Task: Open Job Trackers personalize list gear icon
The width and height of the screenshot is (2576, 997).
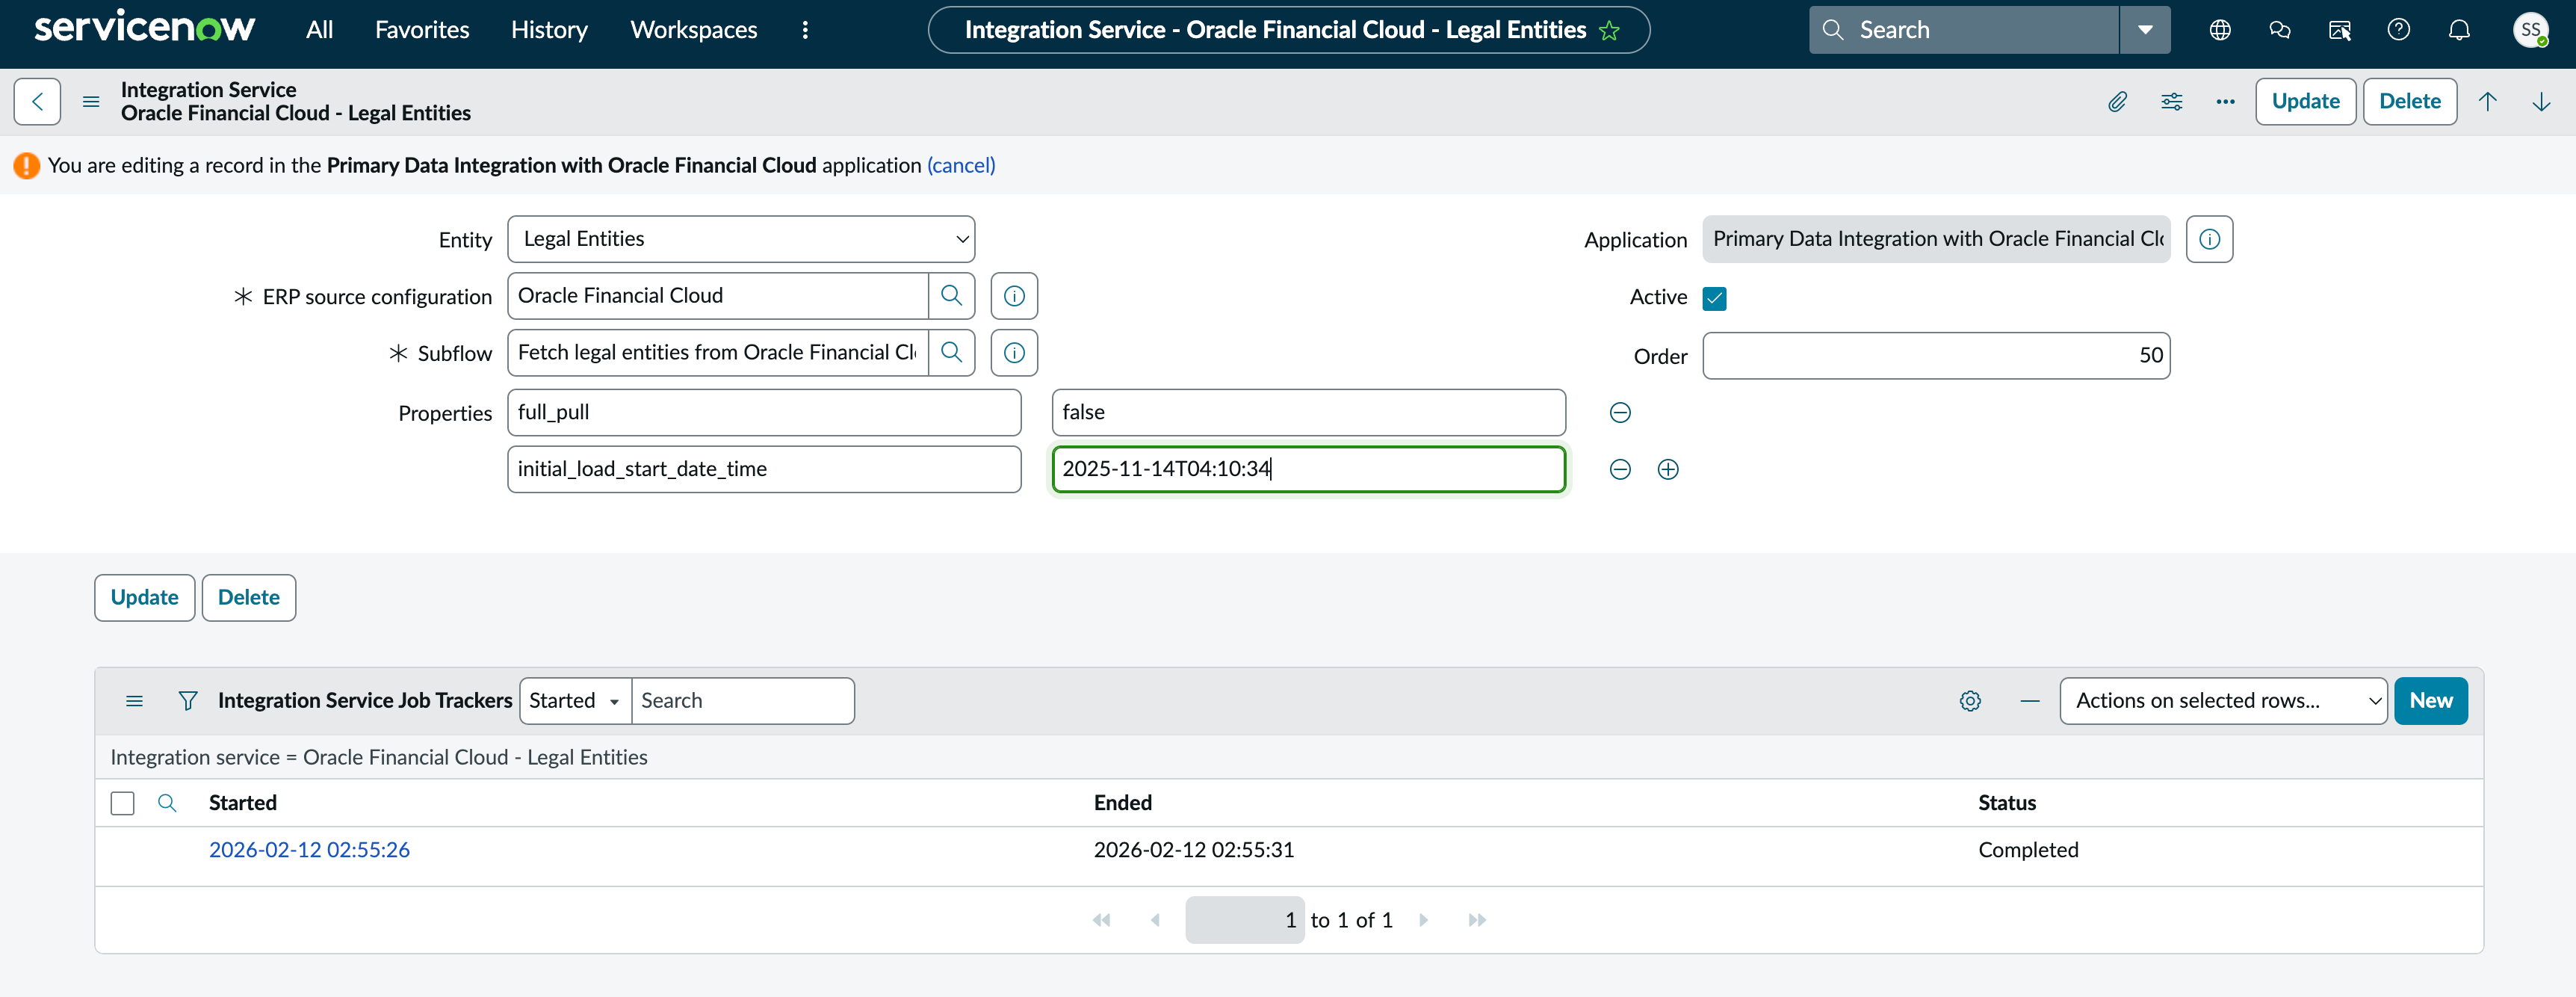Action: 1970,701
